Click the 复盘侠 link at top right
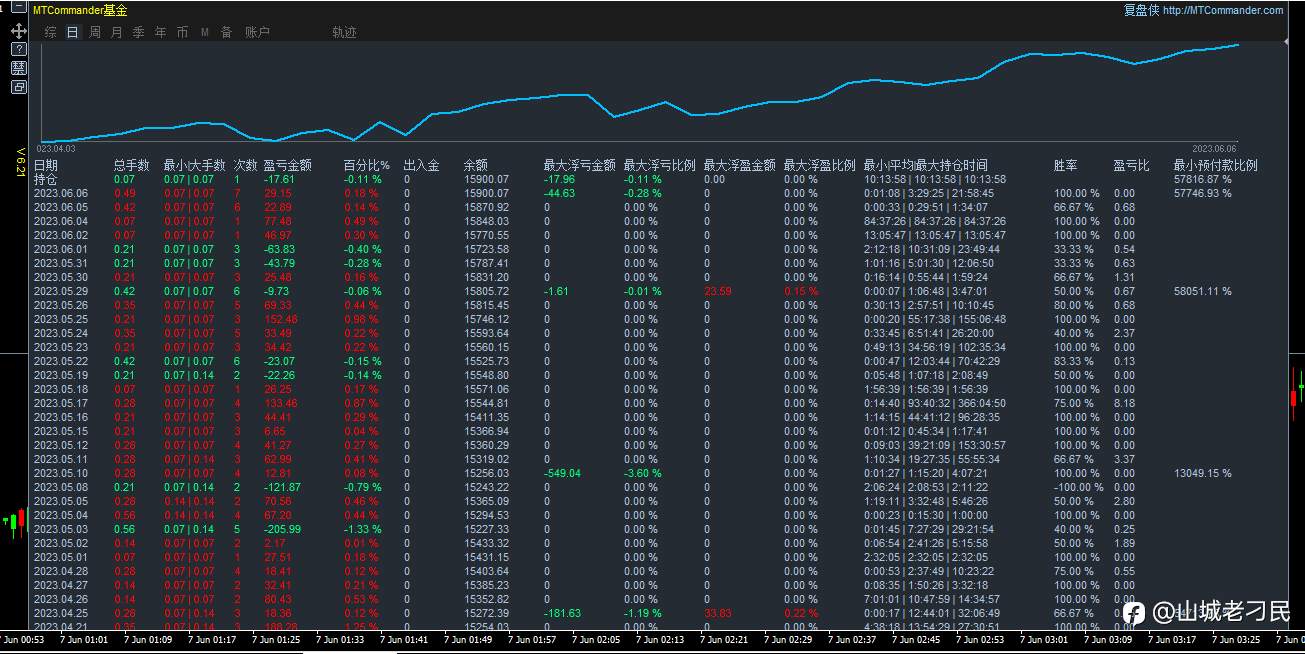 1141,10
